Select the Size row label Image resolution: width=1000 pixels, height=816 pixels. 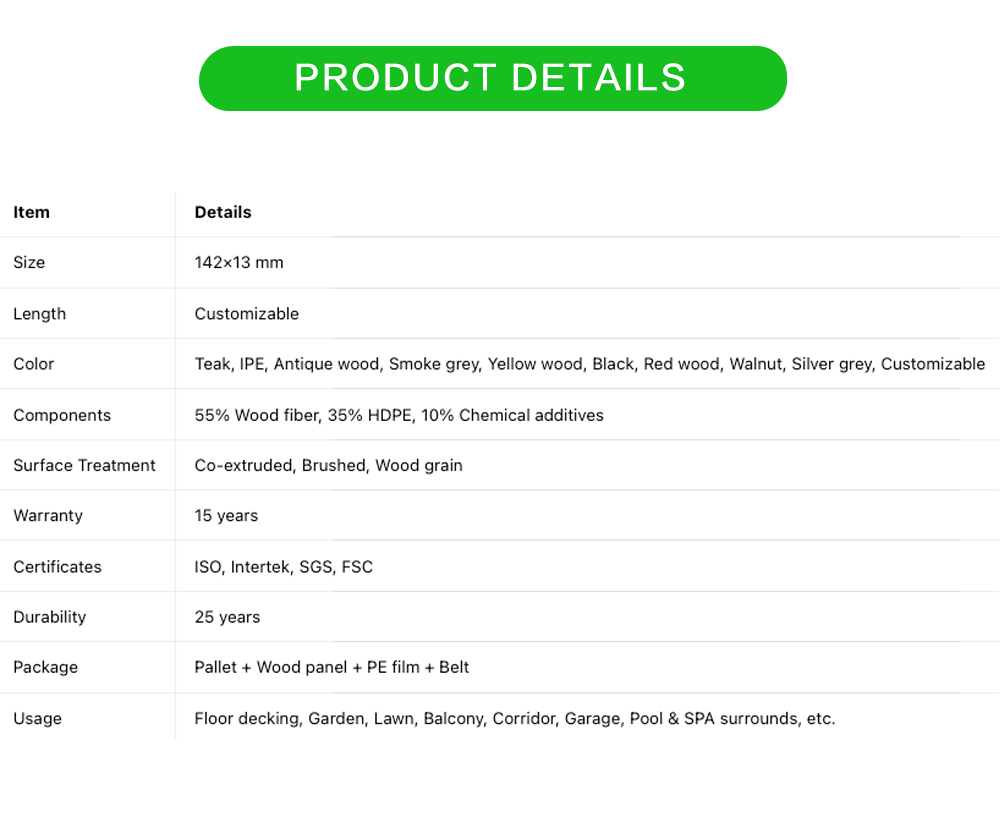tap(29, 263)
